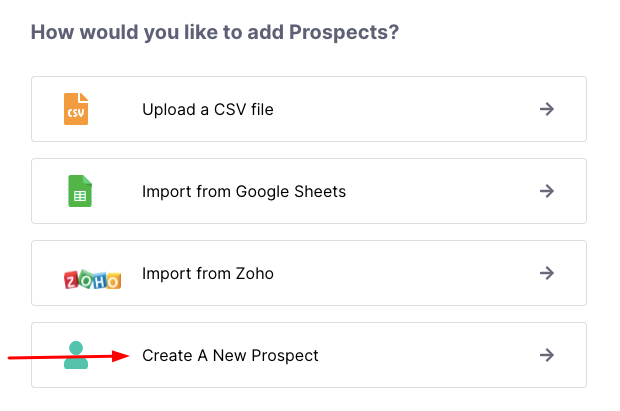Screen dimensions: 620x411
Task: Choose the "Import from Google Sheets" label
Action: pos(244,191)
